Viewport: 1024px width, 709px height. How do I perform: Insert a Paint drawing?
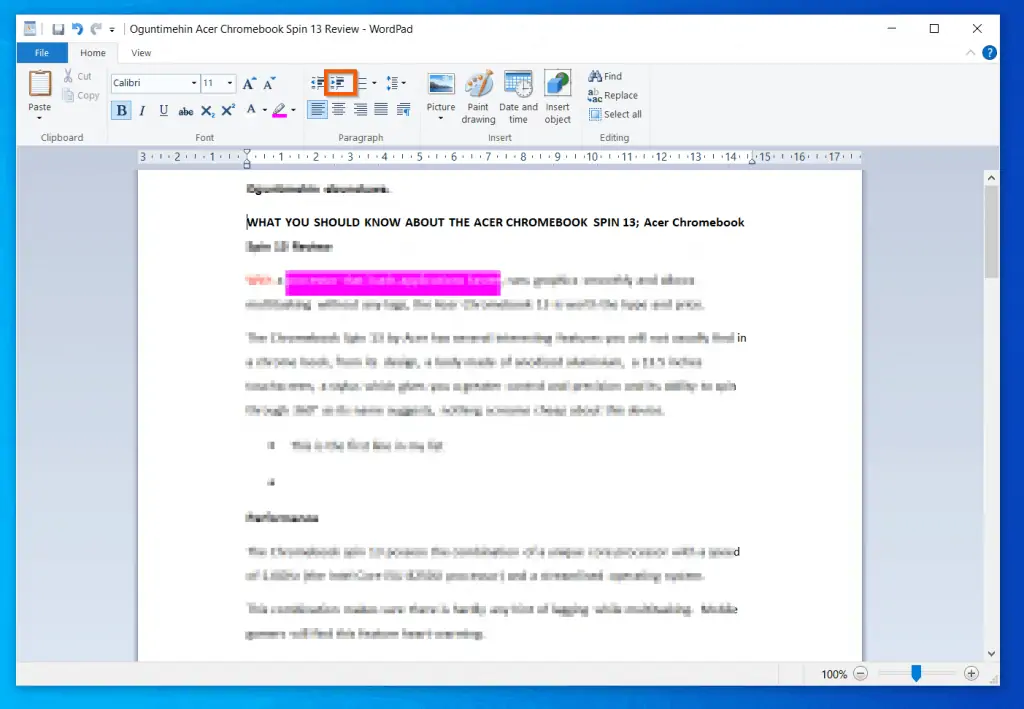tap(479, 98)
